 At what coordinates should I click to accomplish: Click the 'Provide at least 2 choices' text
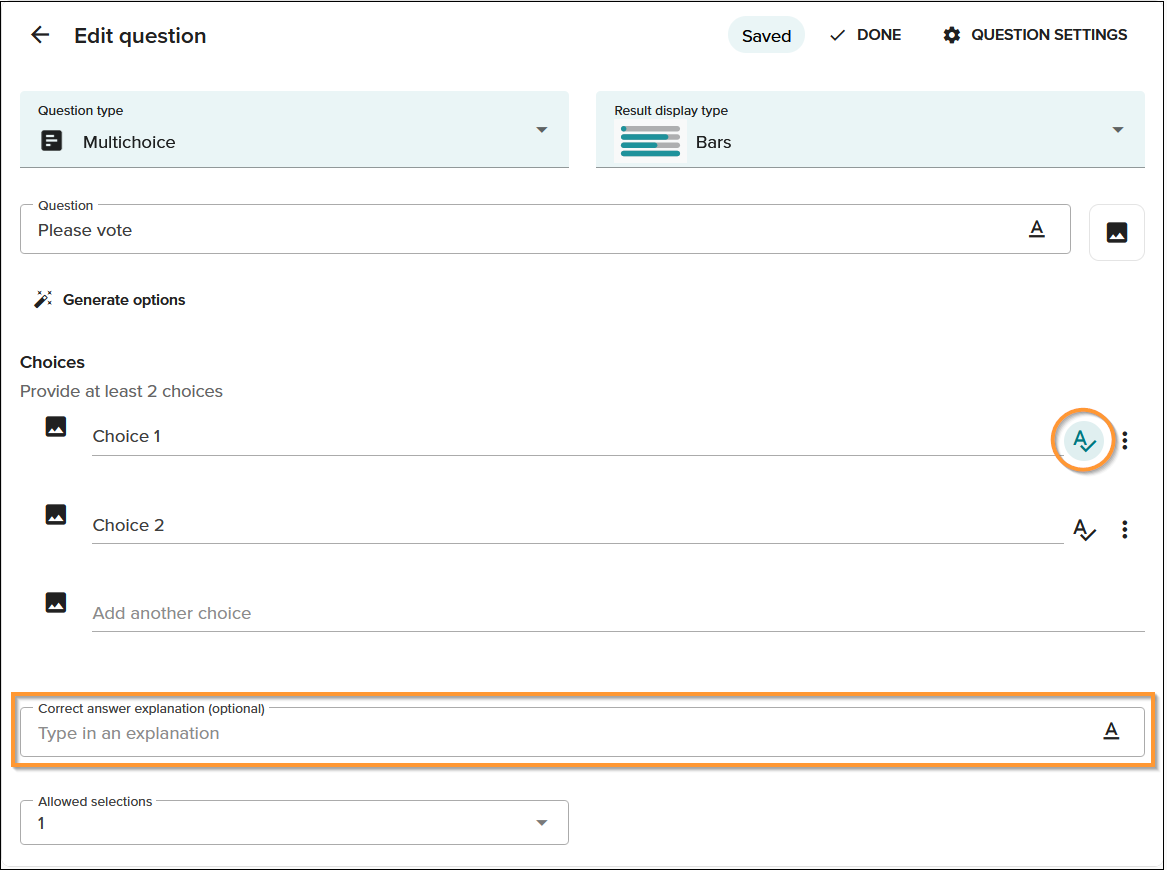coord(121,391)
